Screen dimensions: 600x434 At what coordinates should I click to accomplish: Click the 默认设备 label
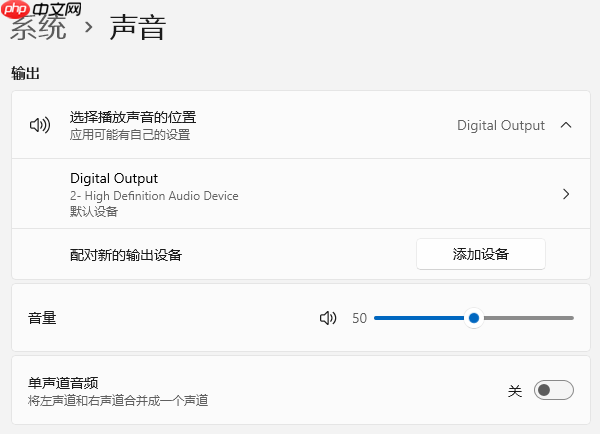[x=94, y=211]
